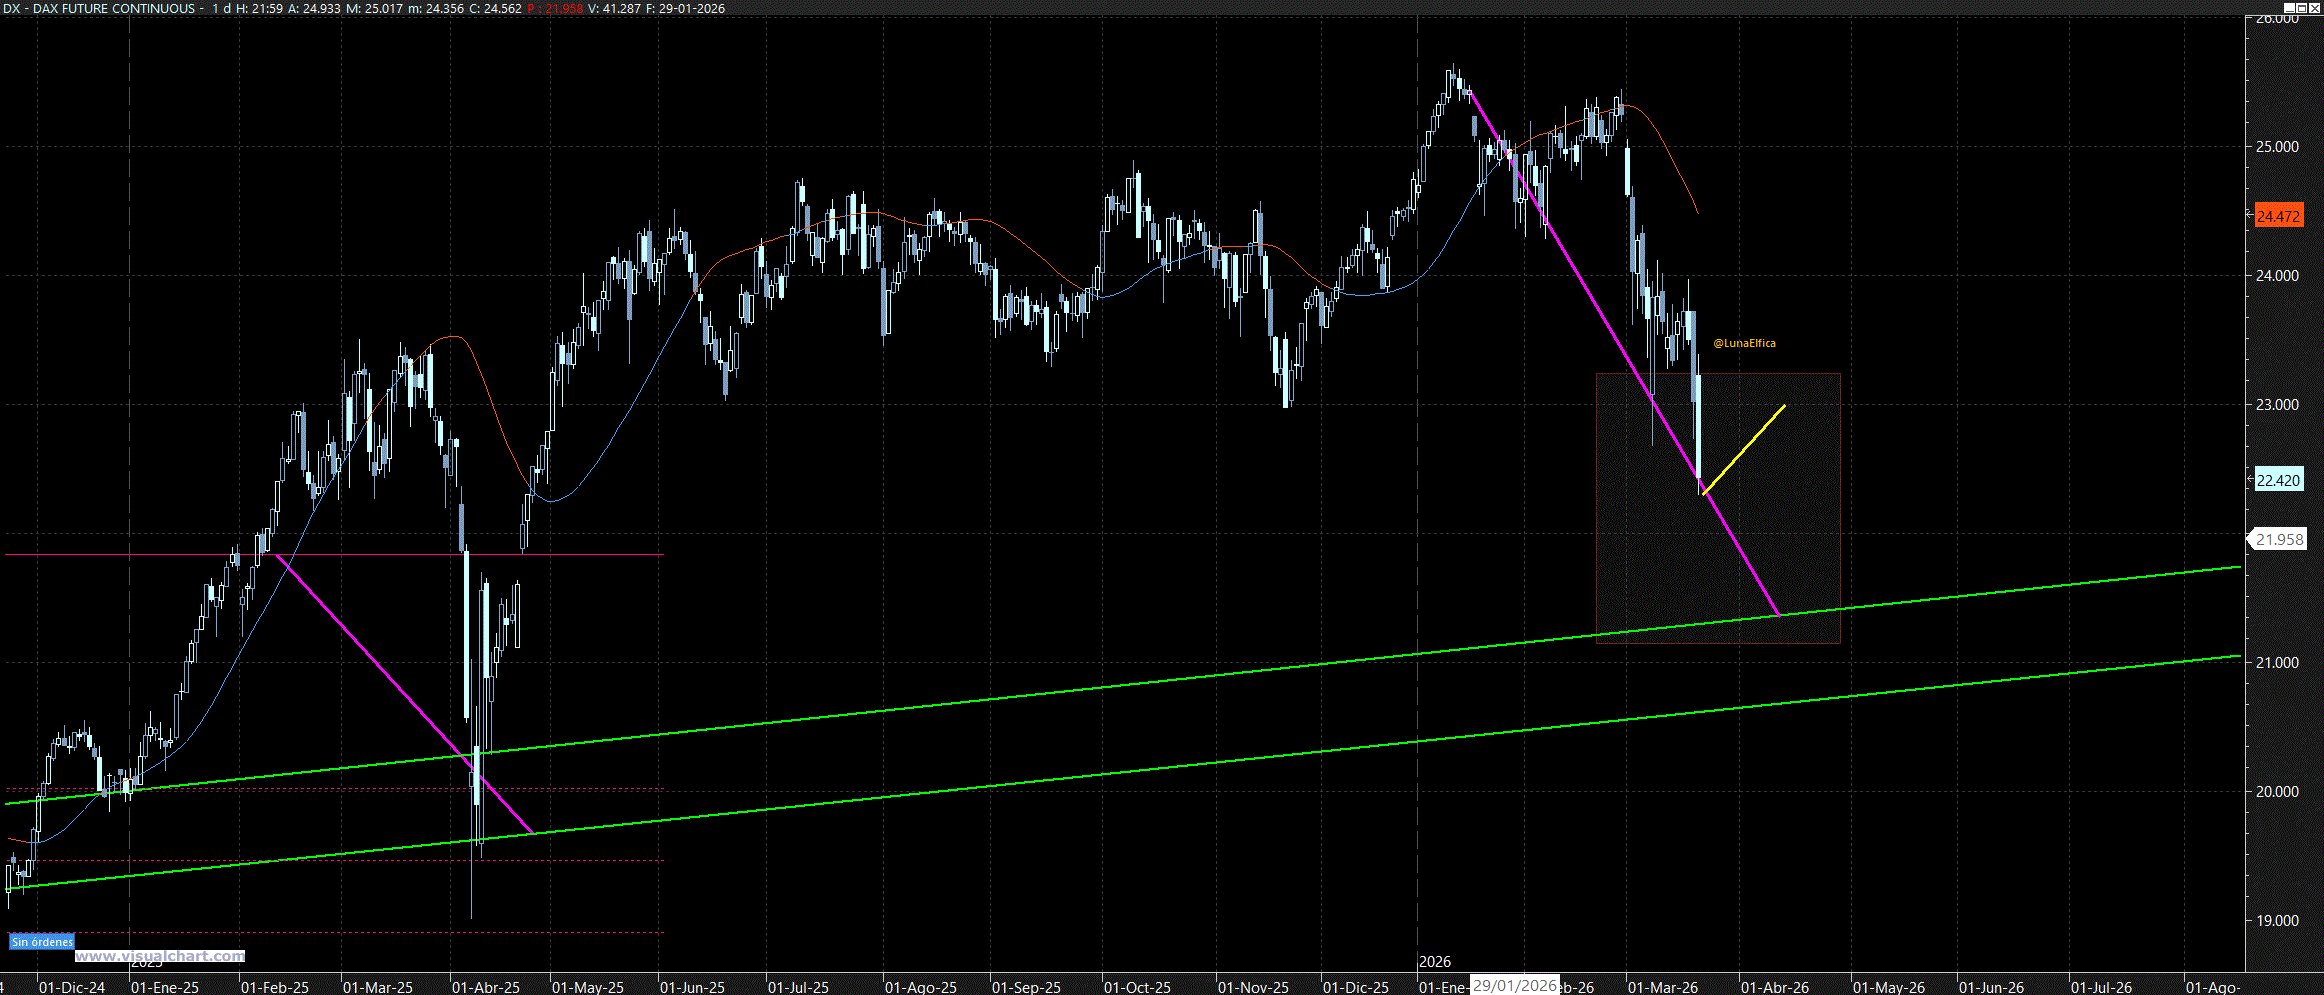Click the 01-Abr-25 date axis label
Image resolution: width=2324 pixels, height=995 pixels.
tap(486, 987)
